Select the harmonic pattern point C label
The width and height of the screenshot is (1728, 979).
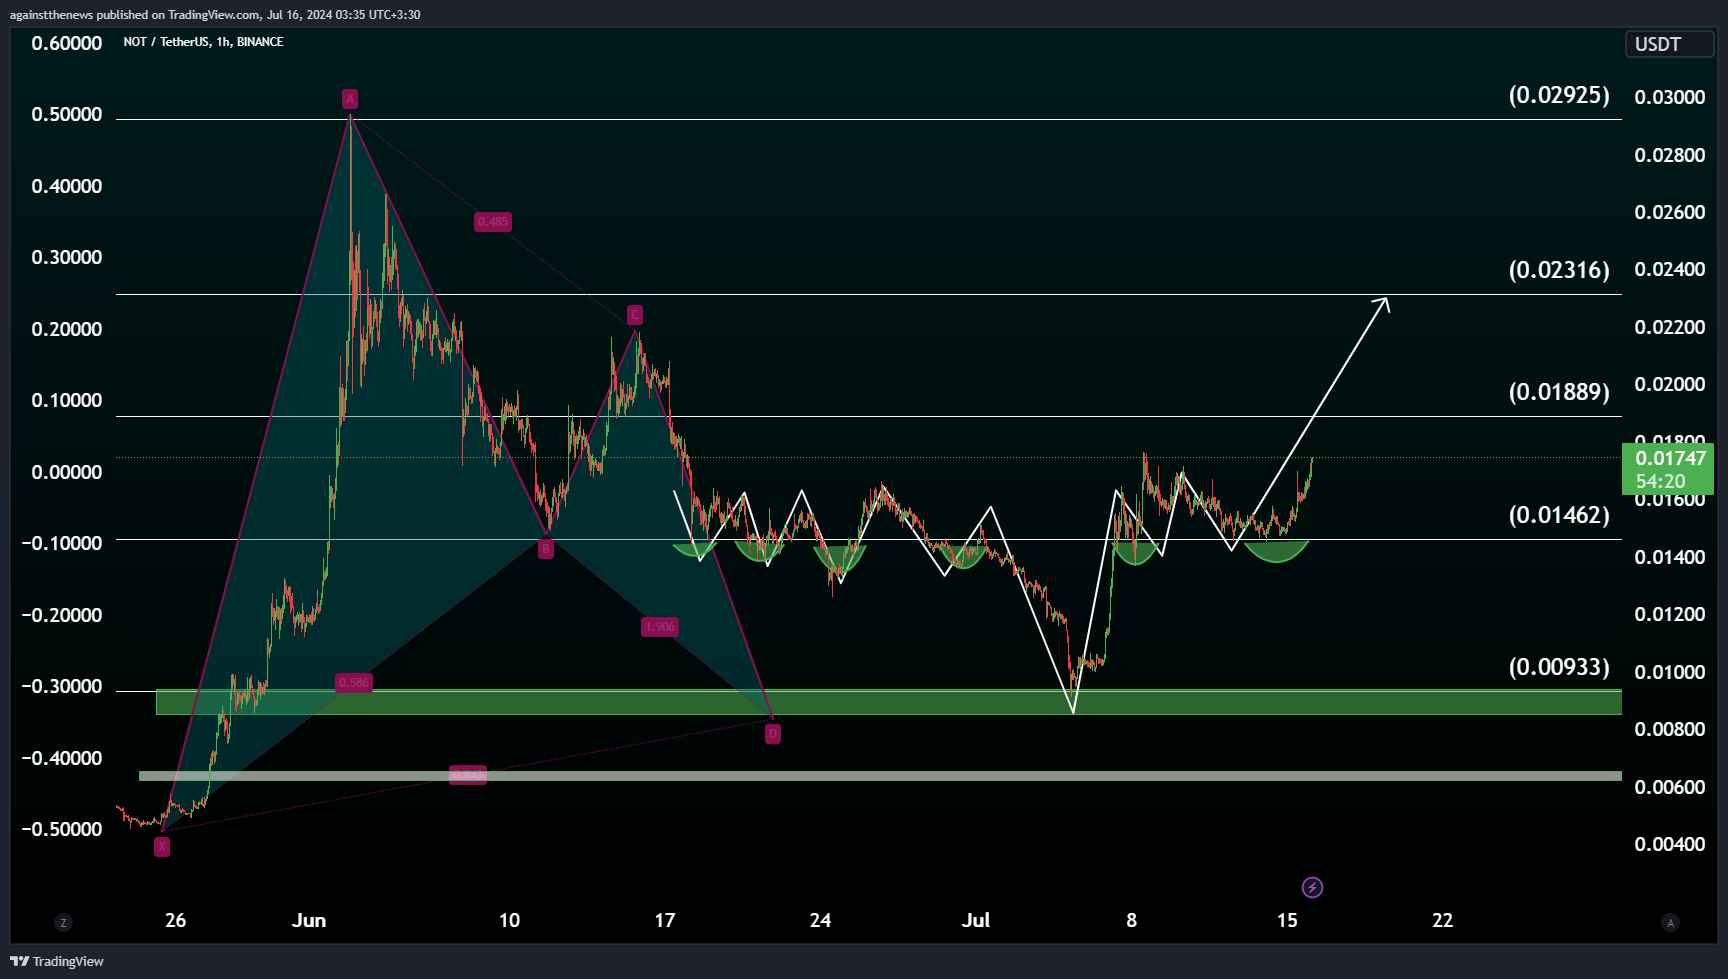634,315
